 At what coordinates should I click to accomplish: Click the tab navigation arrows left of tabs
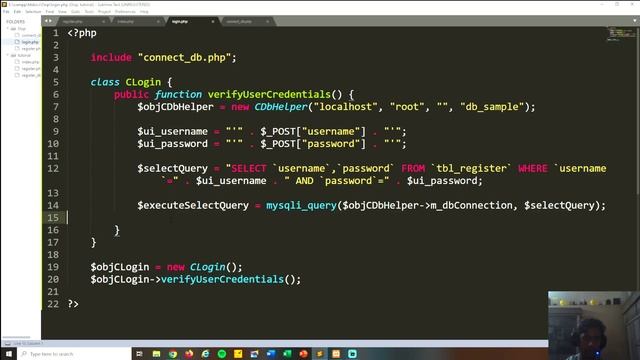click(x=48, y=21)
